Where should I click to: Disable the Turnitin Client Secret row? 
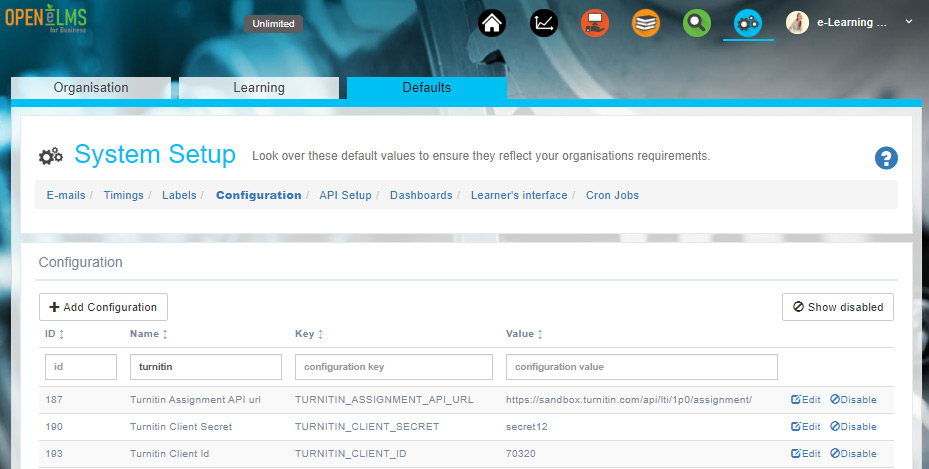tap(852, 427)
